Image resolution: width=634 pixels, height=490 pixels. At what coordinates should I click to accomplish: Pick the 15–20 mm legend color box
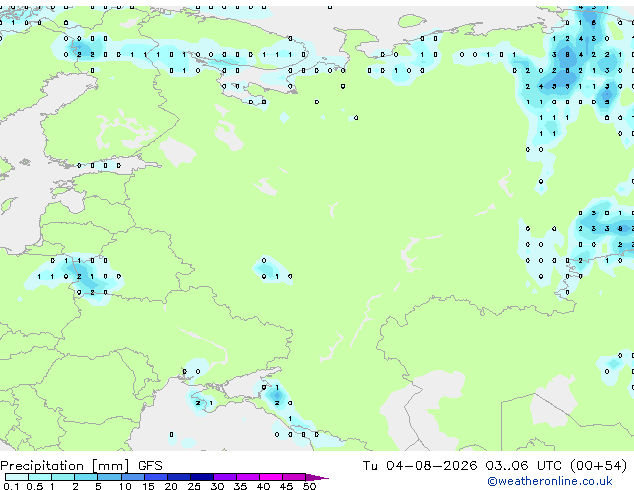[x=155, y=477]
